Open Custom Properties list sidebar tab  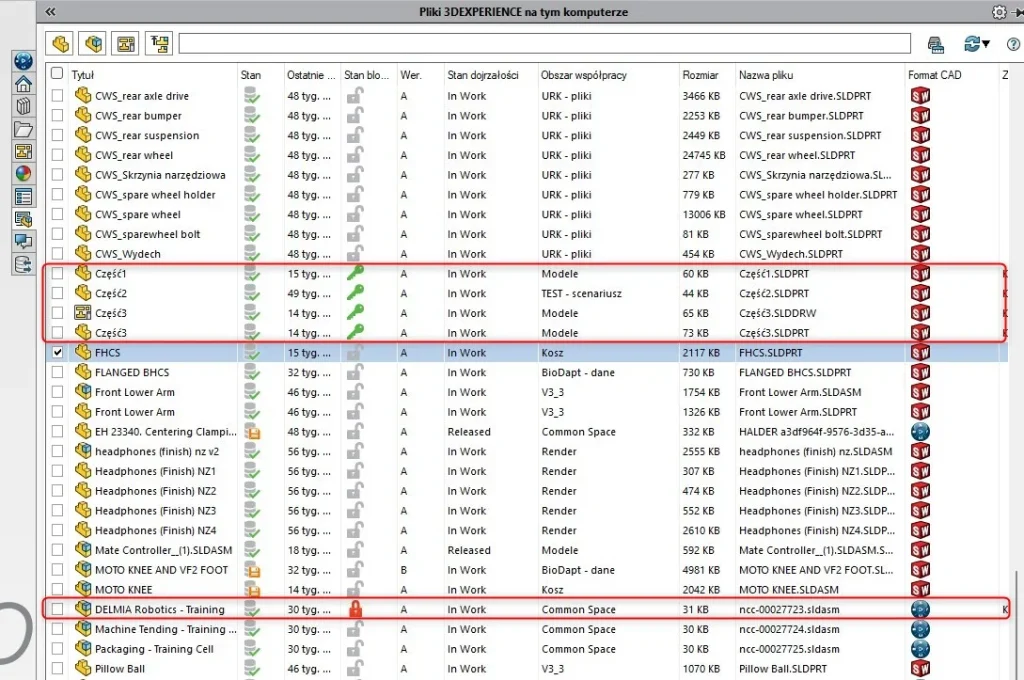[24, 197]
